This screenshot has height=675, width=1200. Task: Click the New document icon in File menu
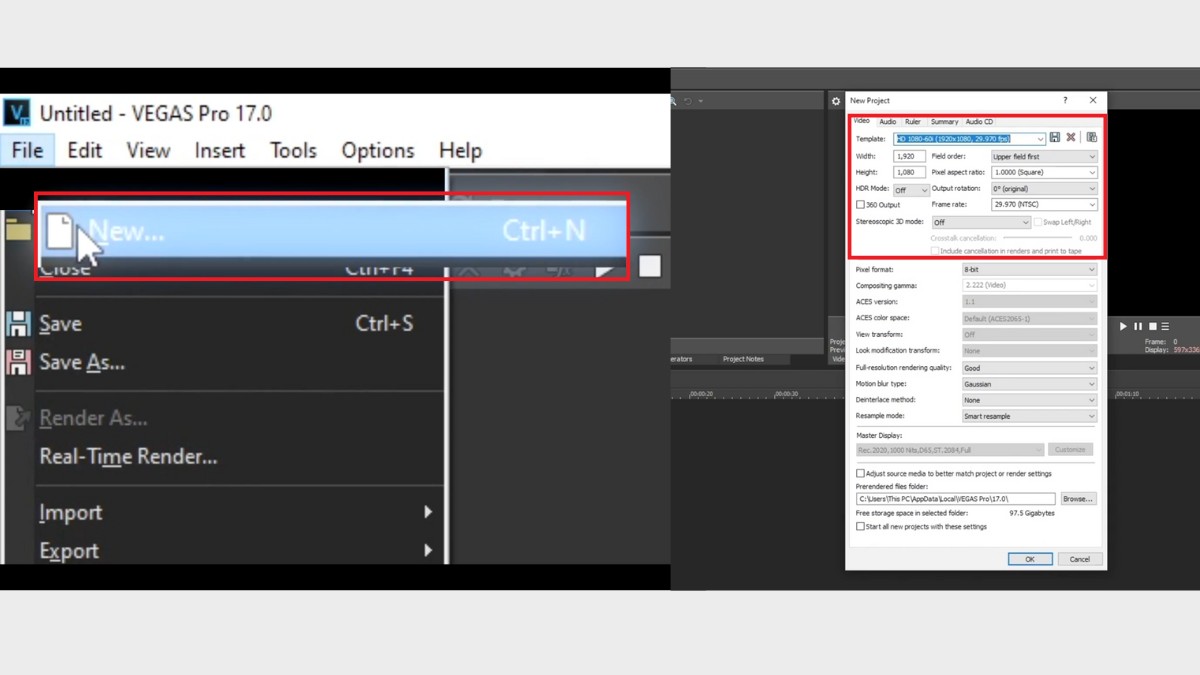(x=60, y=231)
